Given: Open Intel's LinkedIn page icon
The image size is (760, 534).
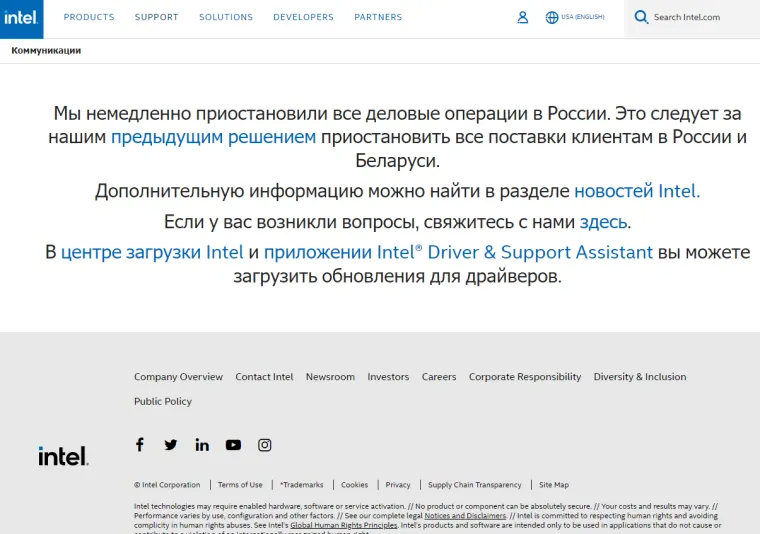Looking at the screenshot, I should [x=202, y=445].
